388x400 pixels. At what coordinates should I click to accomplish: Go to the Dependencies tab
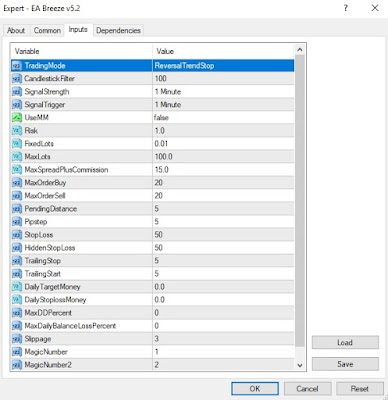coord(118,31)
